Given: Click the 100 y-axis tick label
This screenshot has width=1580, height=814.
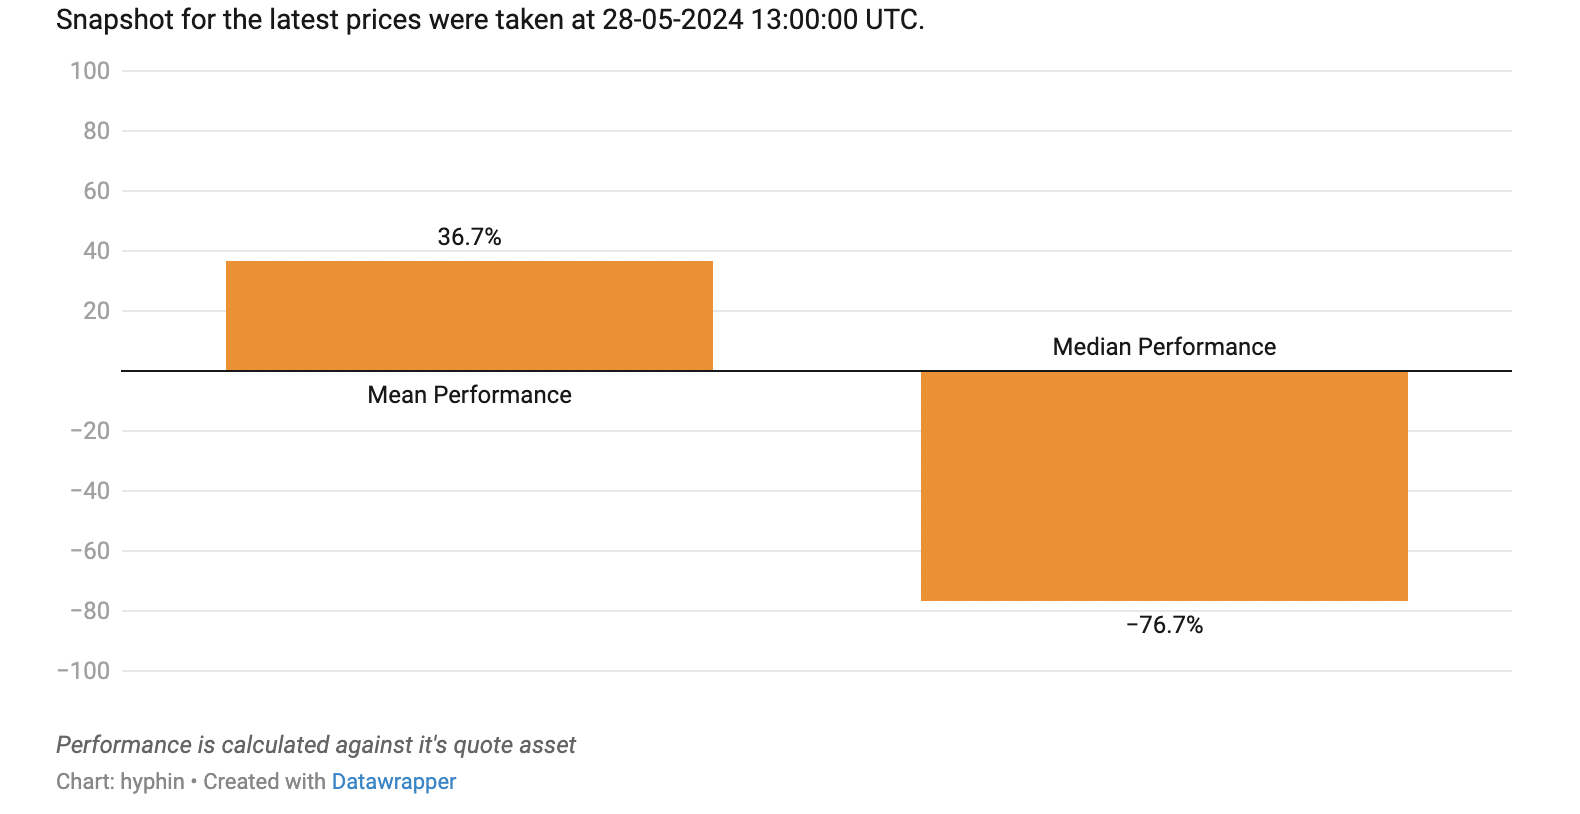Looking at the screenshot, I should tap(90, 71).
